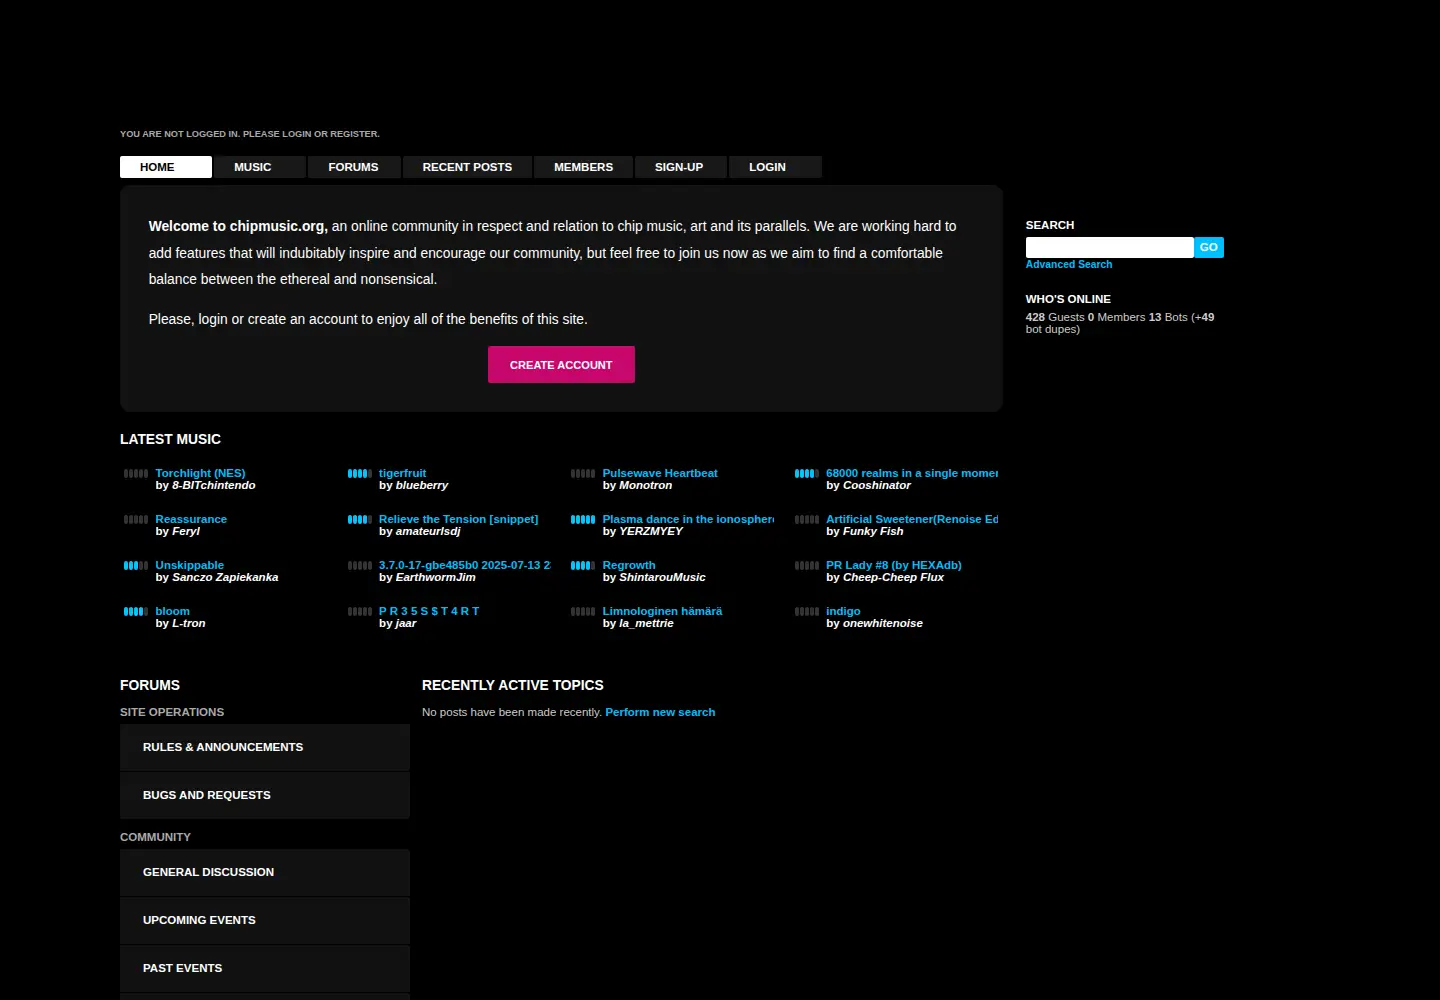Open Bugs and Requests forum
Viewport: 1440px width, 1000px height.
pos(265,795)
